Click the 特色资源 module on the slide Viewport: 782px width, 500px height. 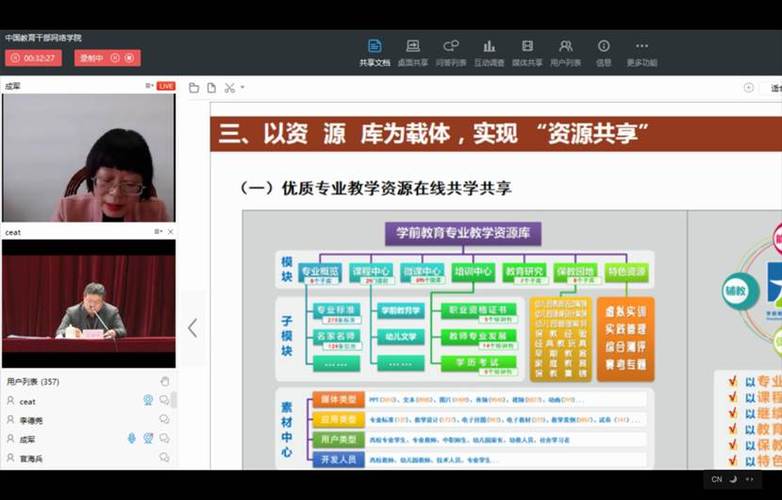[x=626, y=272]
